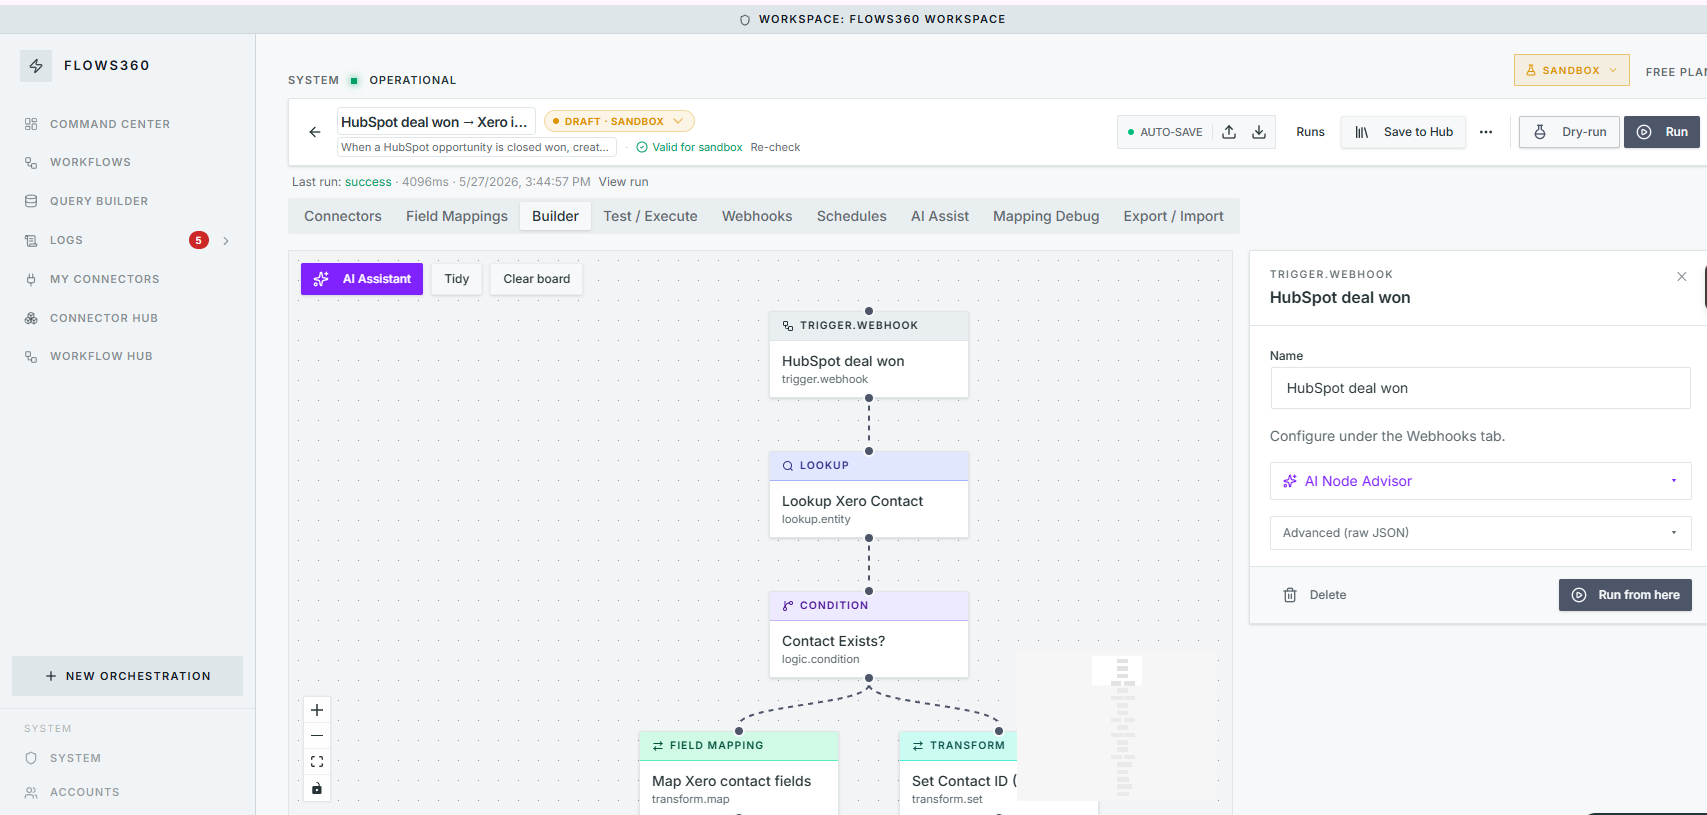Open the Draft Sandbox status dropdown

tap(619, 121)
